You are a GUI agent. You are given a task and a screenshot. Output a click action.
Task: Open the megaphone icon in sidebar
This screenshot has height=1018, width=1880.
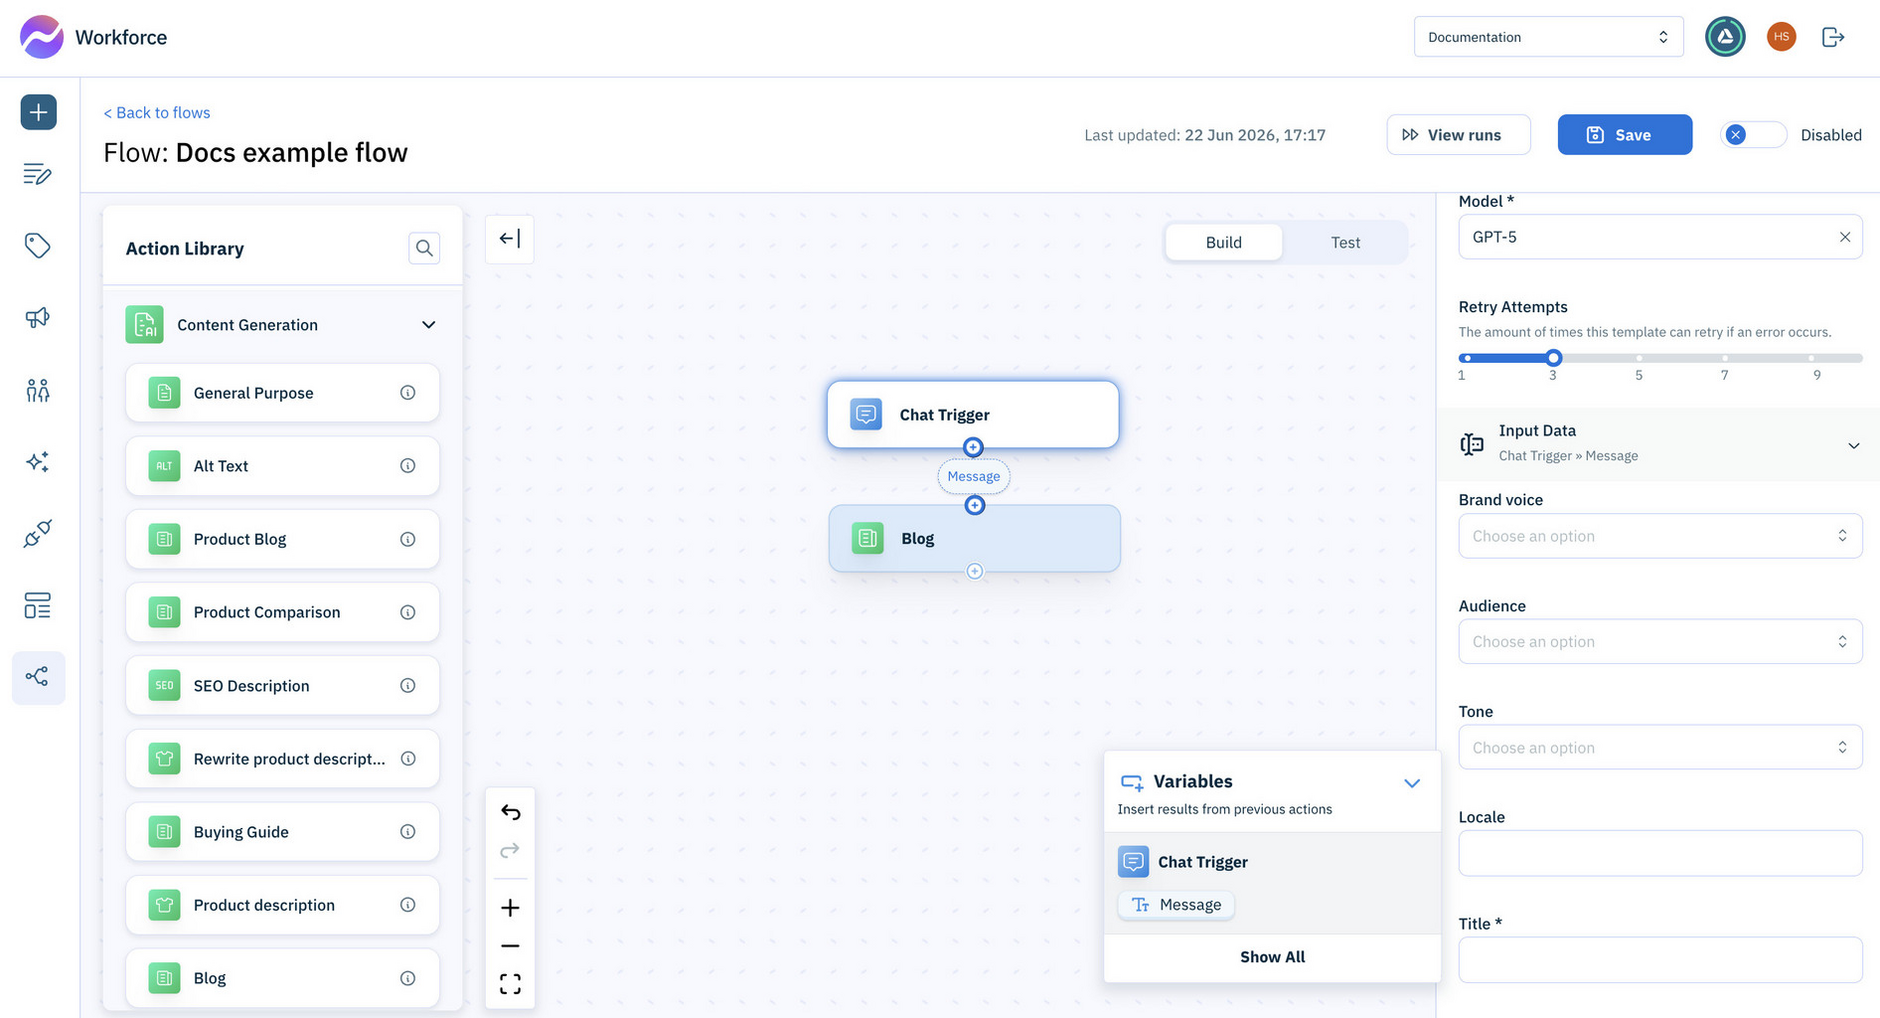(x=38, y=318)
